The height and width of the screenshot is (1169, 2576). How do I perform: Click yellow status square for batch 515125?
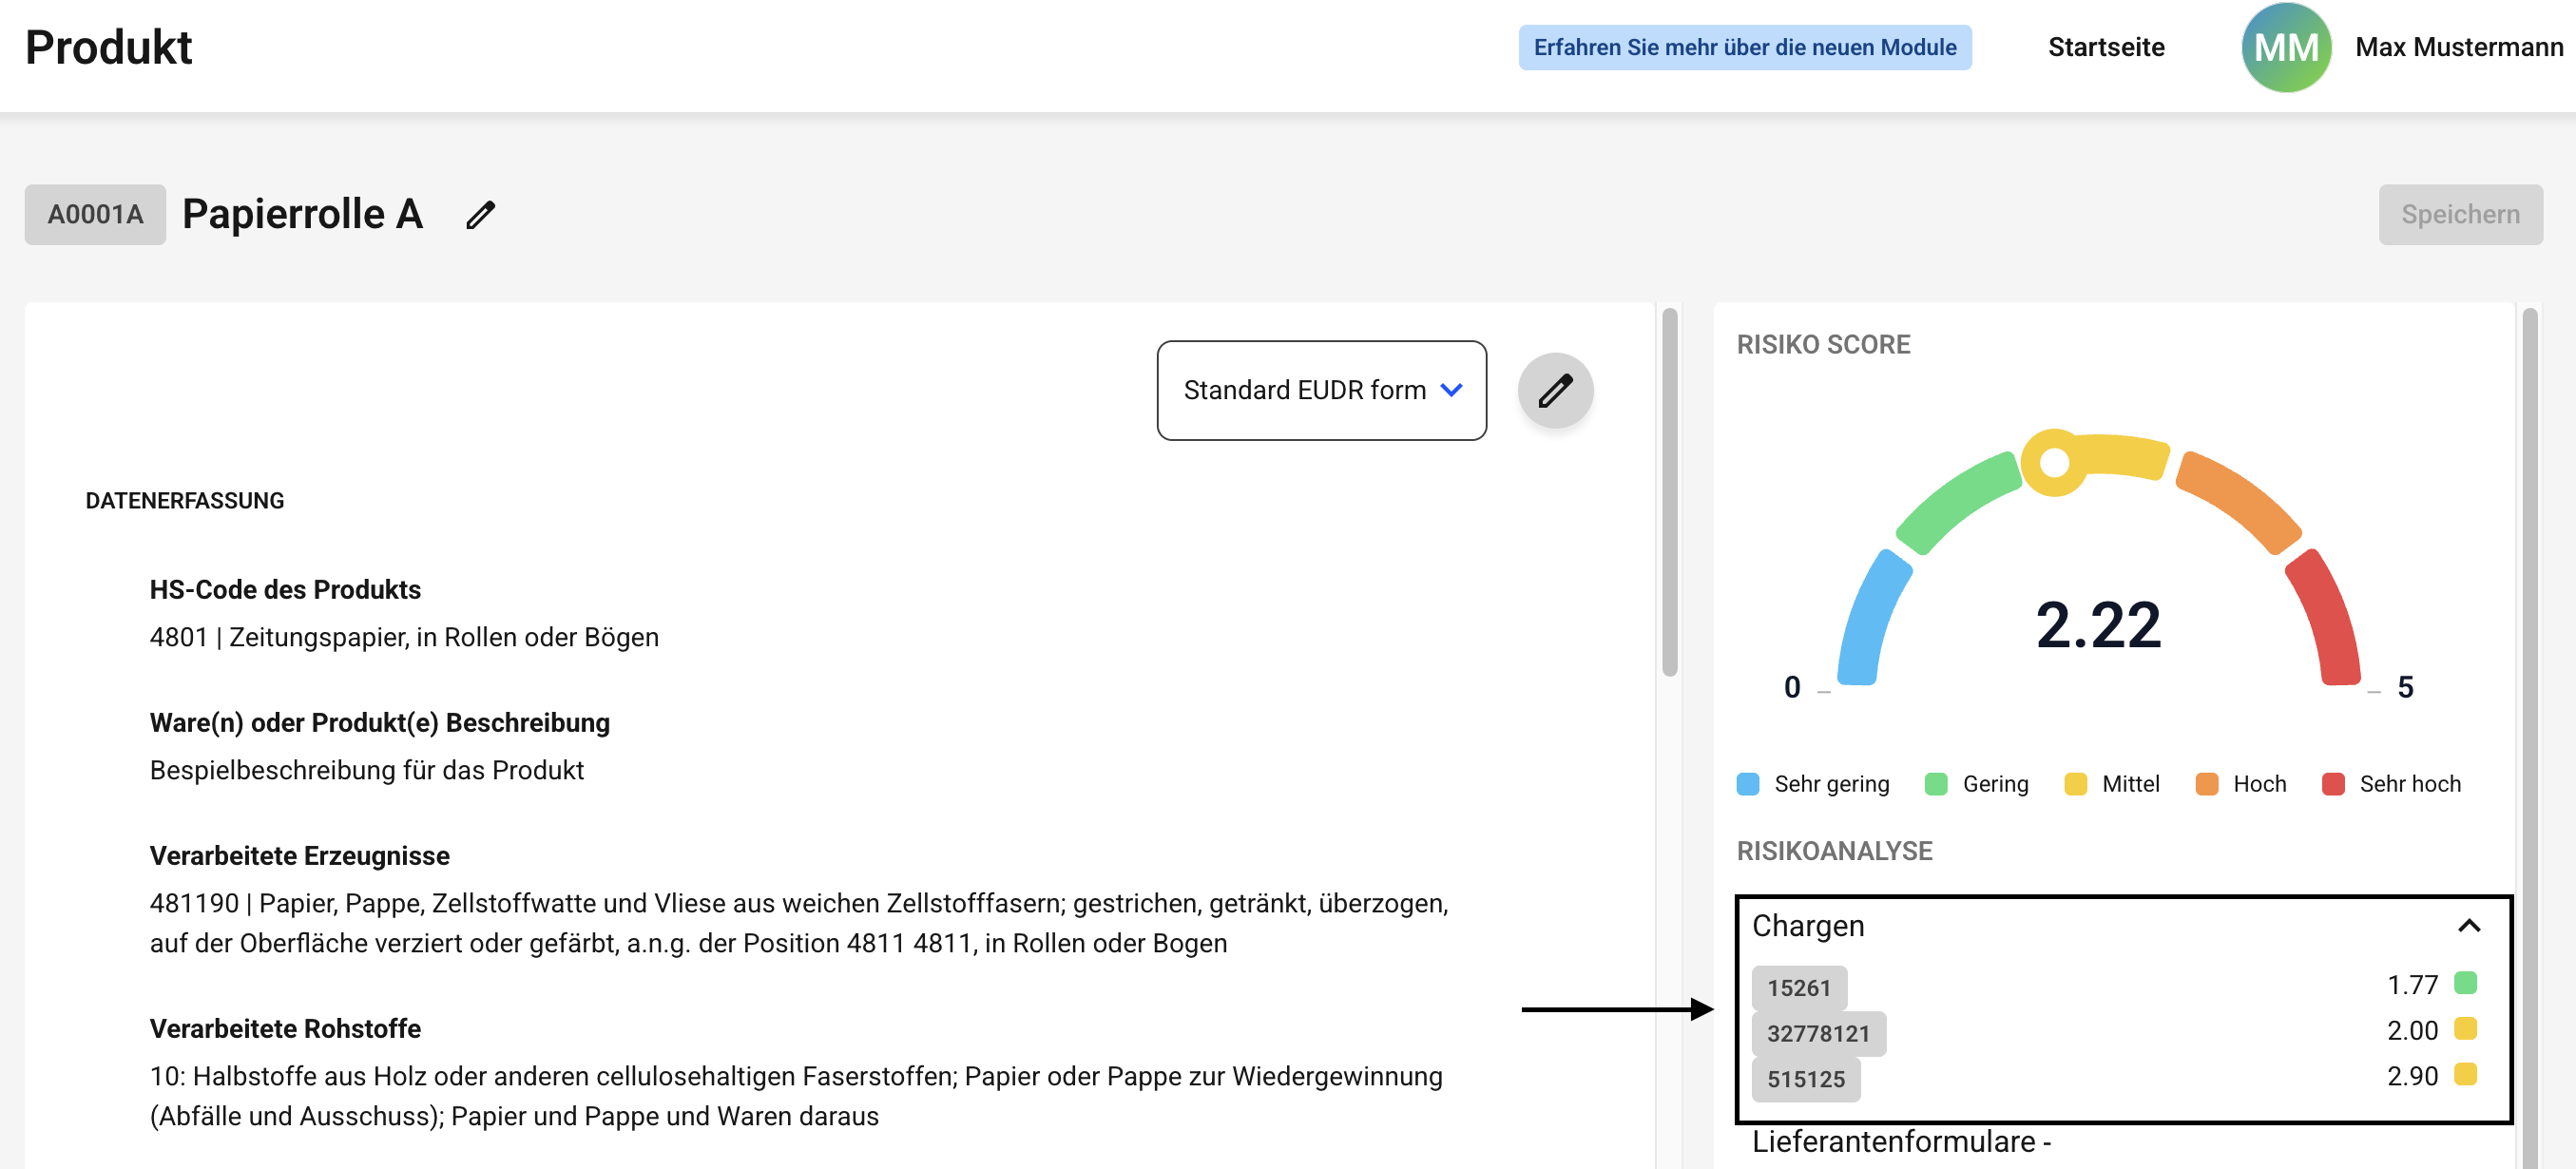pos(2465,1075)
